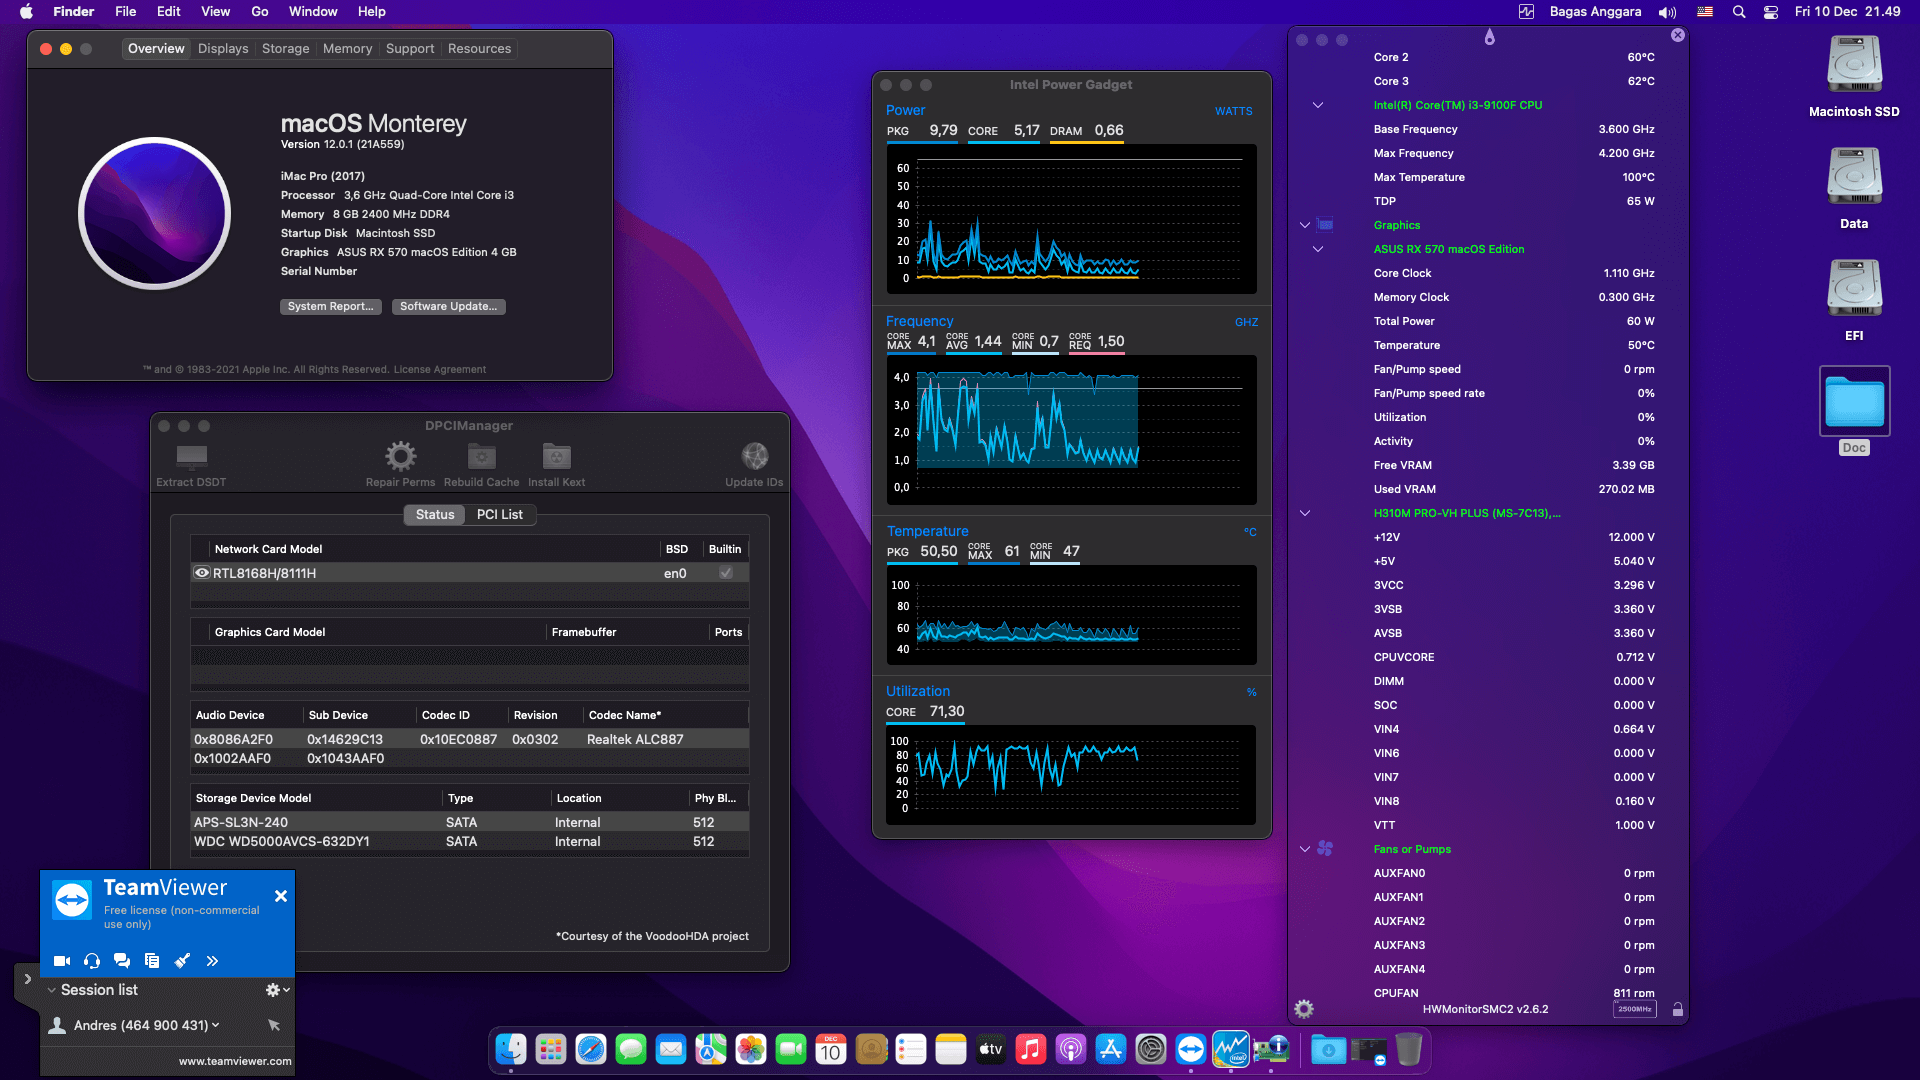1920x1080 pixels.
Task: Click Install Kext icon in DPCIManager
Action: pyautogui.click(x=556, y=456)
